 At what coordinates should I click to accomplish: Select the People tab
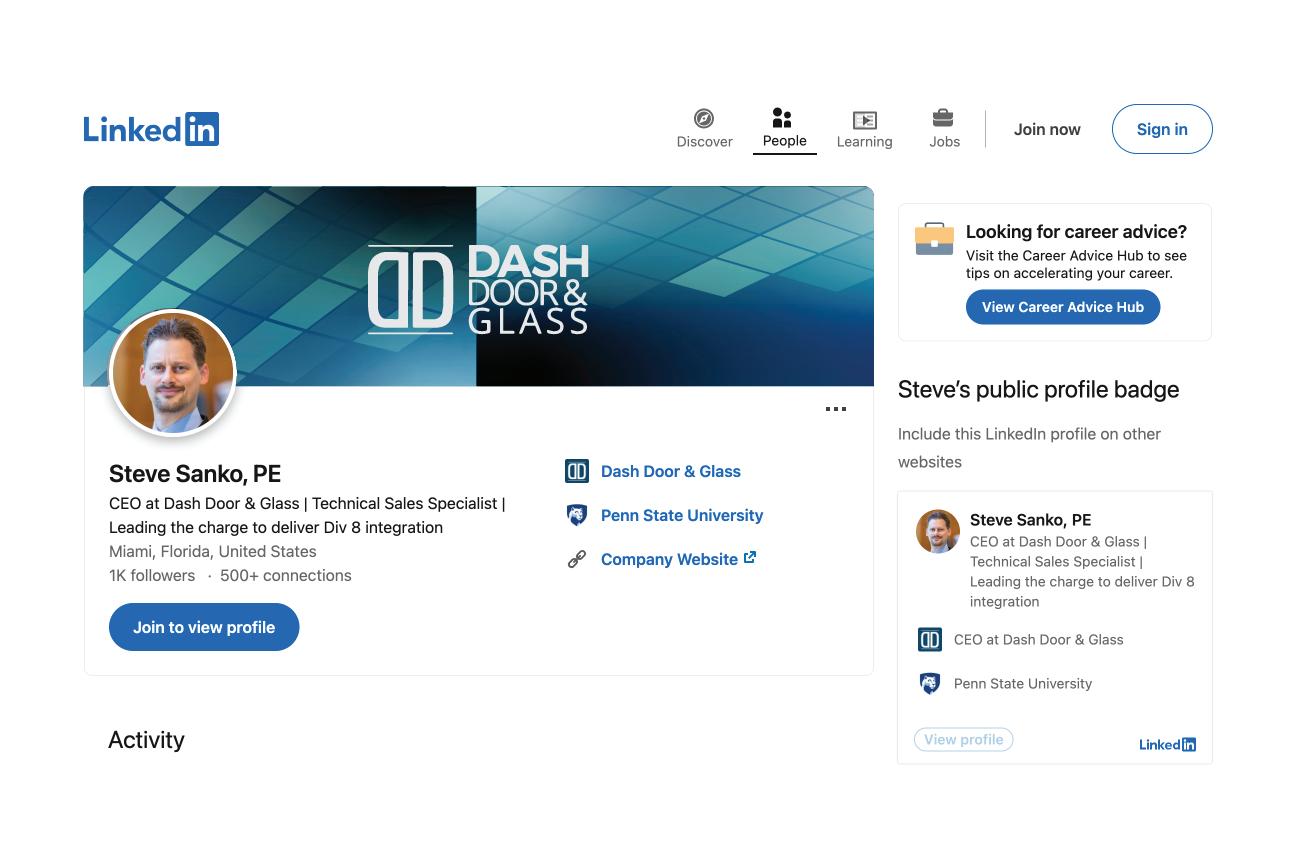coord(784,129)
